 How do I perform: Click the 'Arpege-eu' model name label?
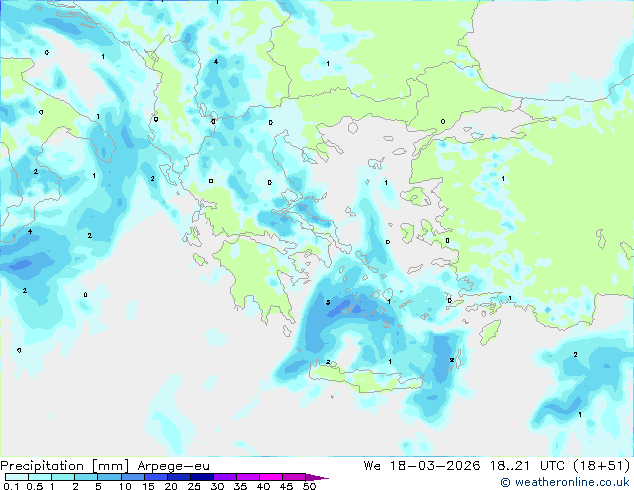[x=173, y=466]
